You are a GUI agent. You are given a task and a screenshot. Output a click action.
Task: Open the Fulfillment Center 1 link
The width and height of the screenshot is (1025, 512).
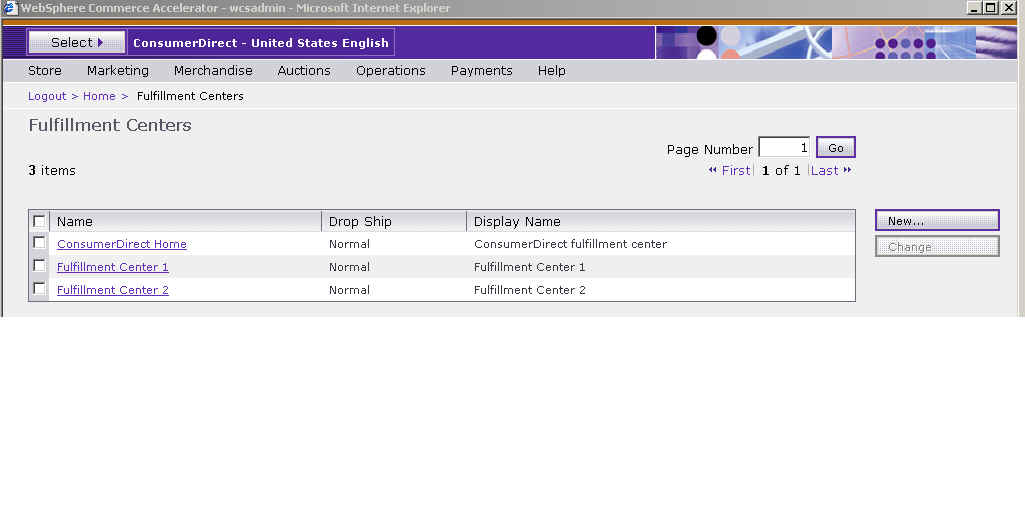(x=112, y=267)
